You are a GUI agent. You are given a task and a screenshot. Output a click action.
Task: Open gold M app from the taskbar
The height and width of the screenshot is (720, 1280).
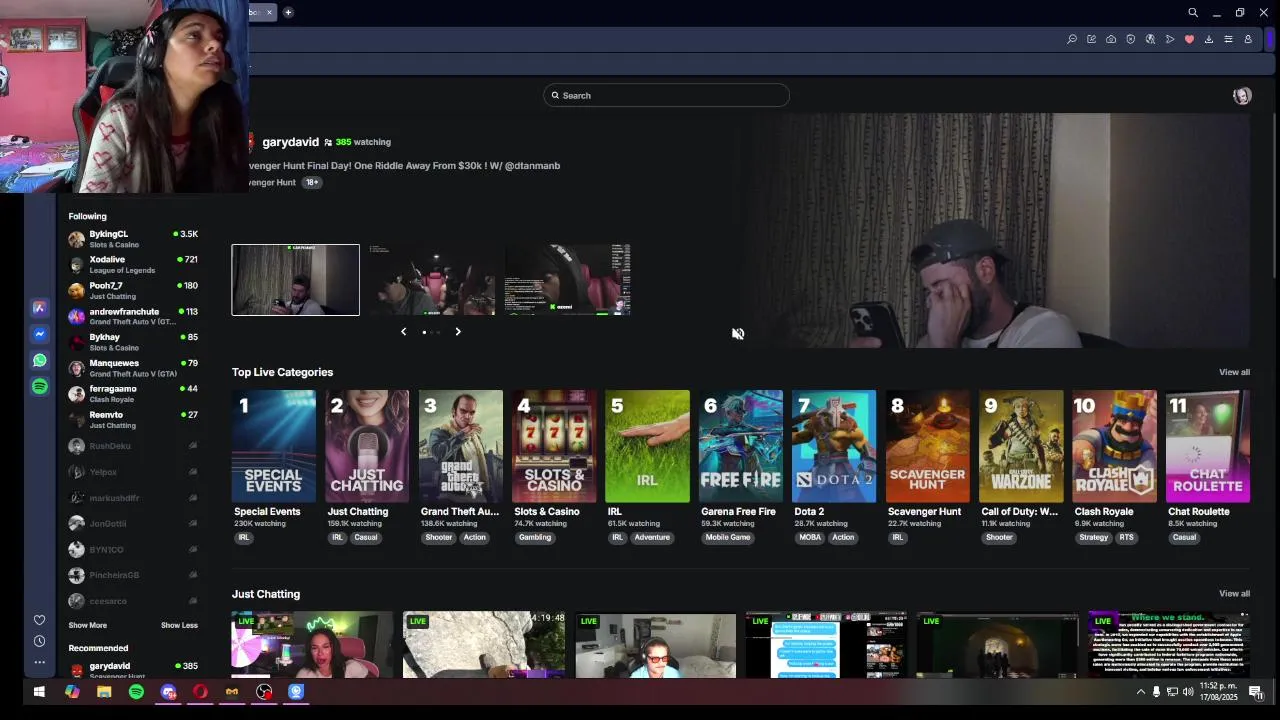click(x=232, y=692)
